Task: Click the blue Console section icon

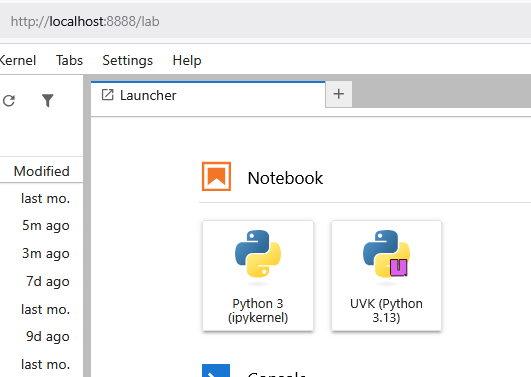Action: [x=216, y=371]
